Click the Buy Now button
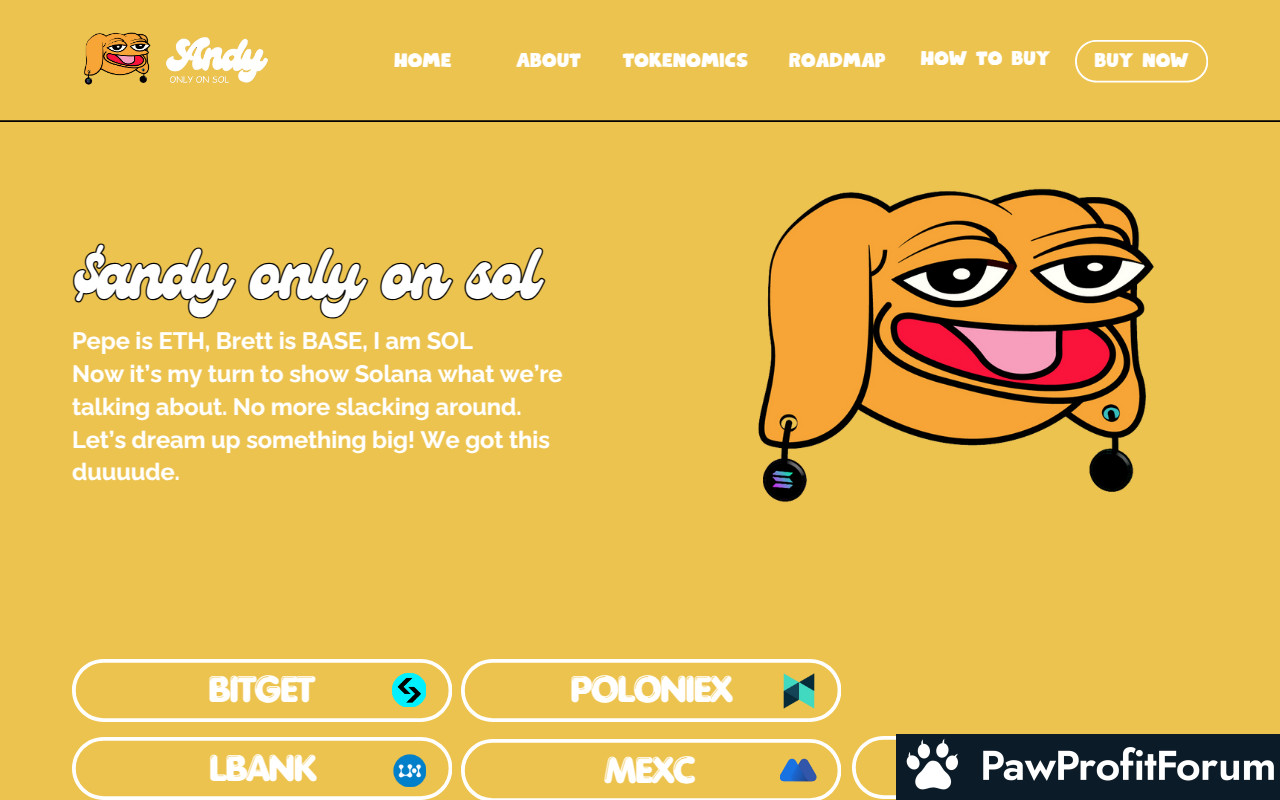This screenshot has height=800, width=1280. coord(1141,61)
